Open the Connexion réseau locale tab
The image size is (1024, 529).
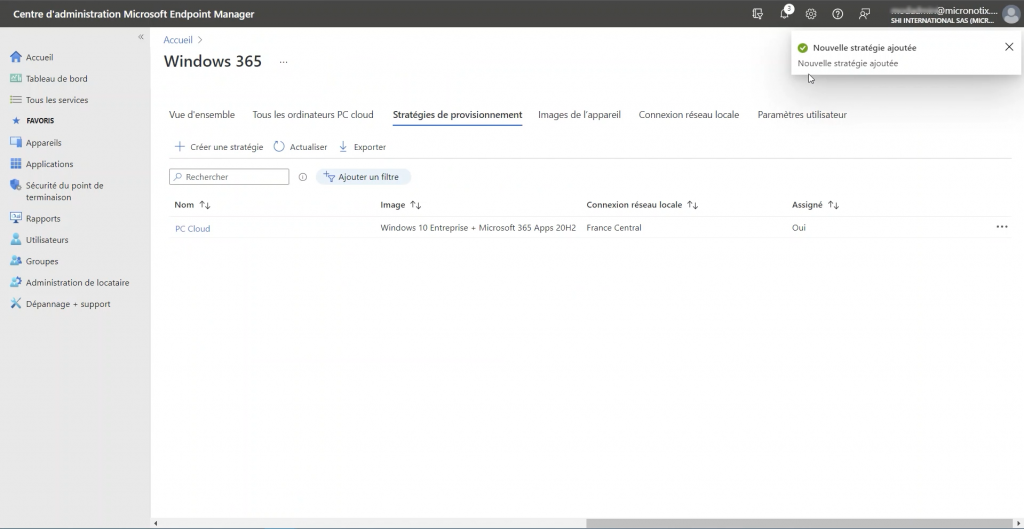[x=689, y=114]
